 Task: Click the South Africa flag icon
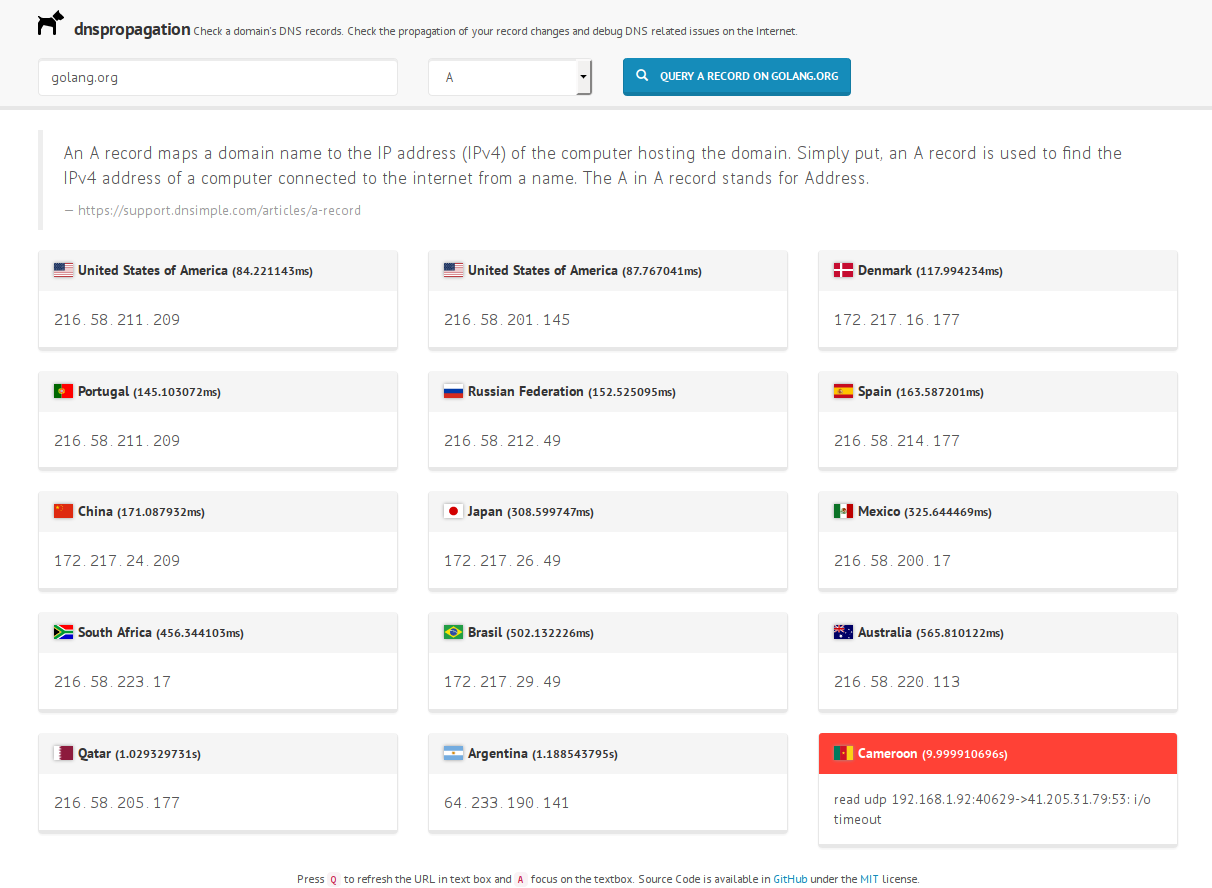click(x=63, y=632)
